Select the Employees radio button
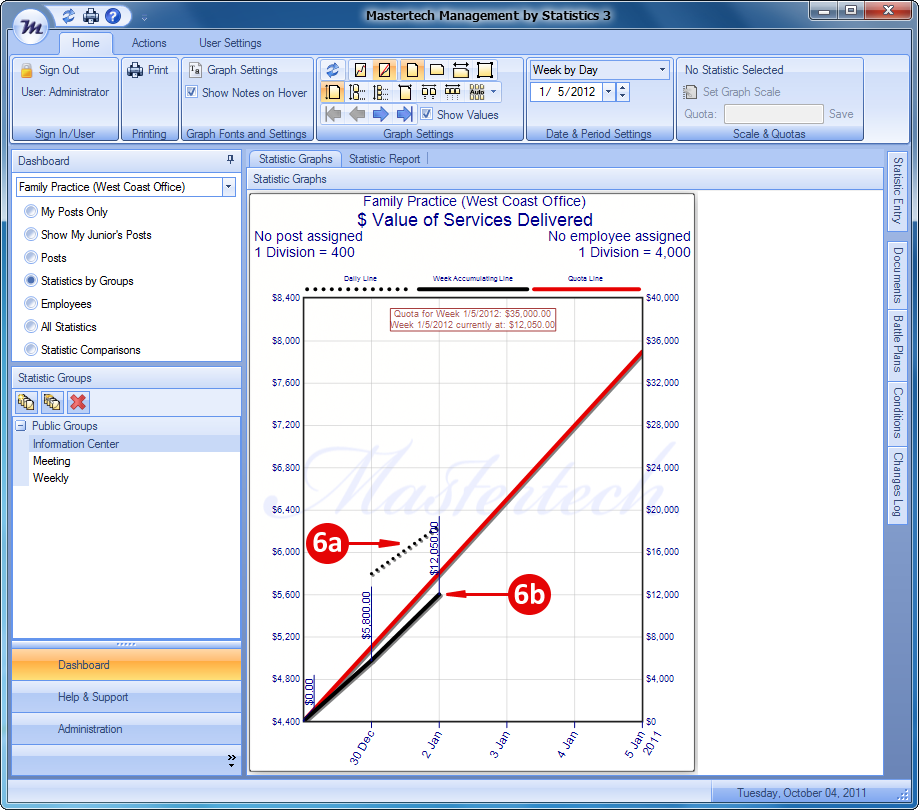The height and width of the screenshot is (810, 919). 30,304
